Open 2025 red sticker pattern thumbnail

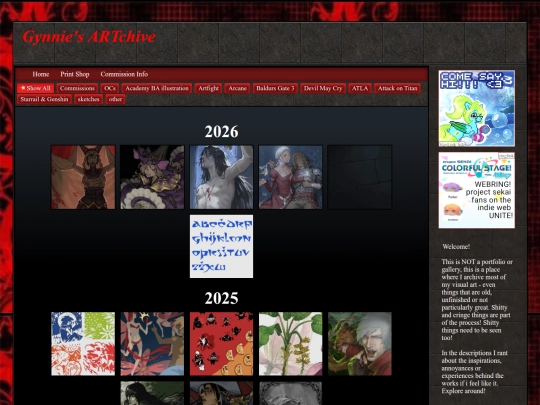tap(221, 344)
